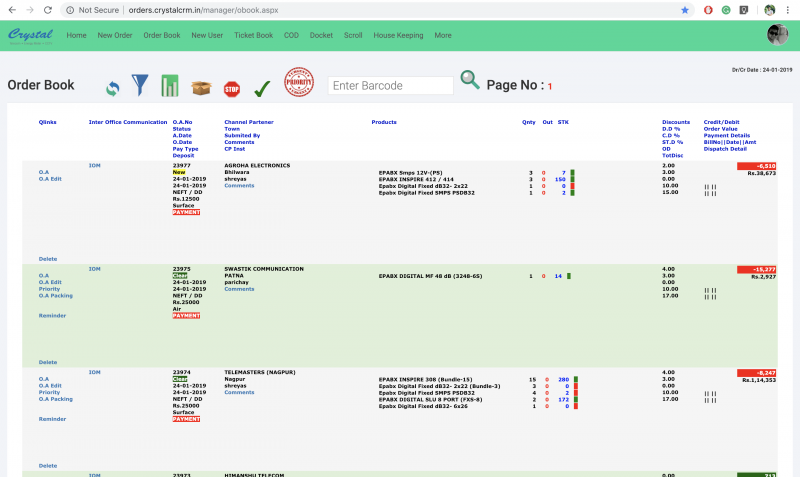
Task: Click the red STOP sign icon
Action: pyautogui.click(x=232, y=89)
